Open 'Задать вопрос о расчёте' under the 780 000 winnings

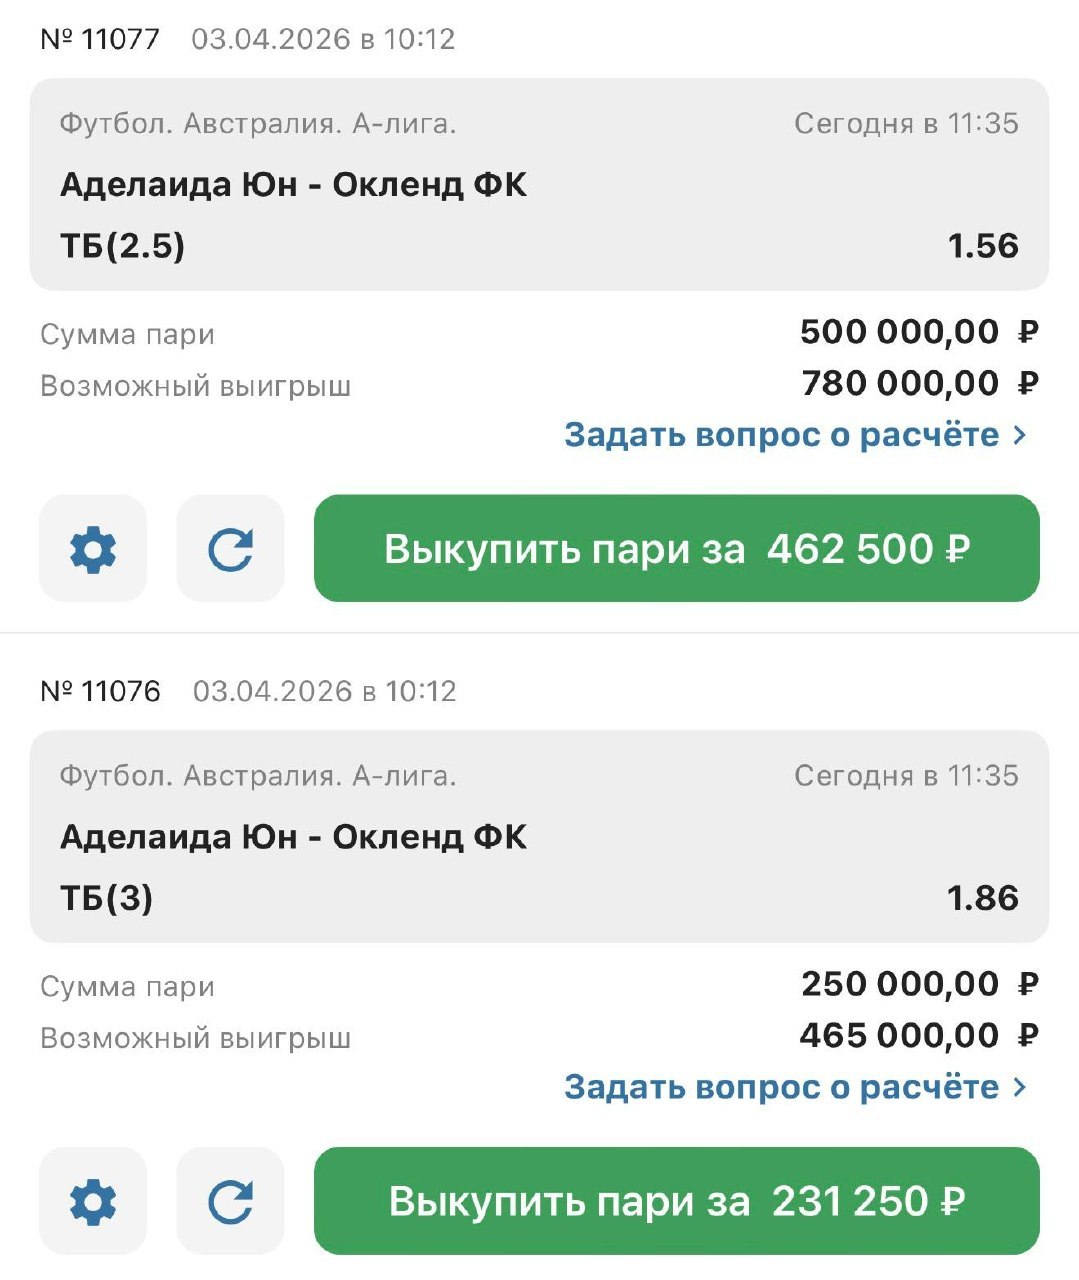pos(795,435)
